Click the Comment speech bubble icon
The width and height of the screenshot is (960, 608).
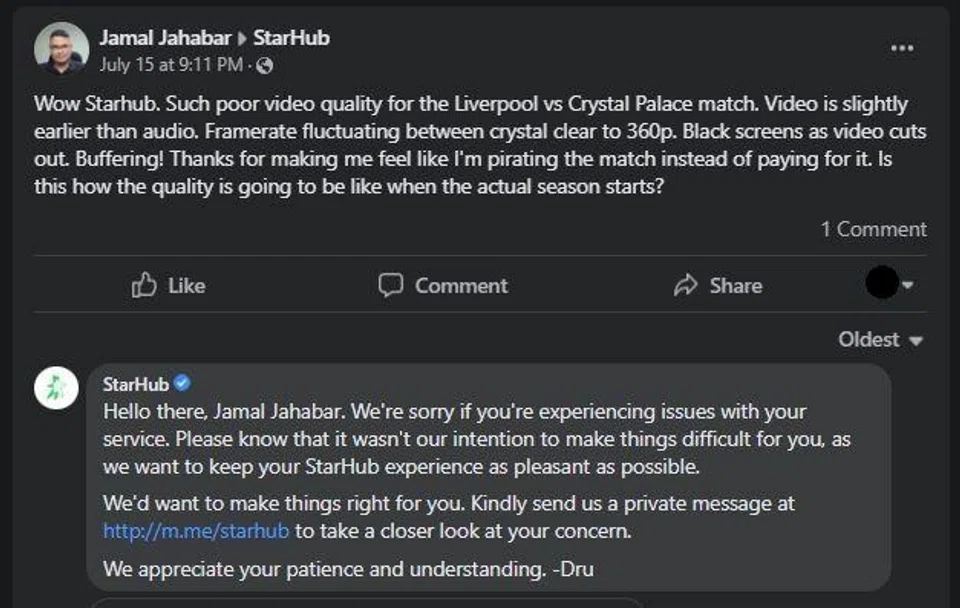click(x=390, y=286)
